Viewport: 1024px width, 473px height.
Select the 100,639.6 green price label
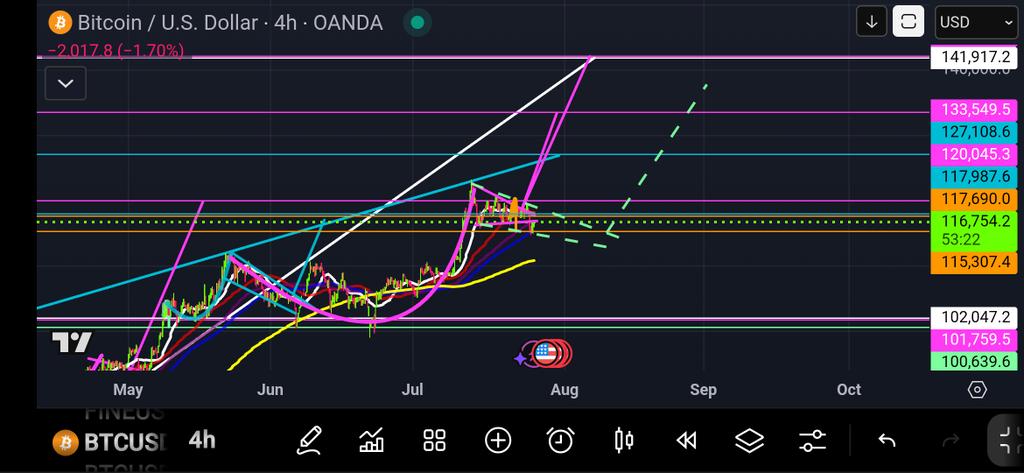974,361
